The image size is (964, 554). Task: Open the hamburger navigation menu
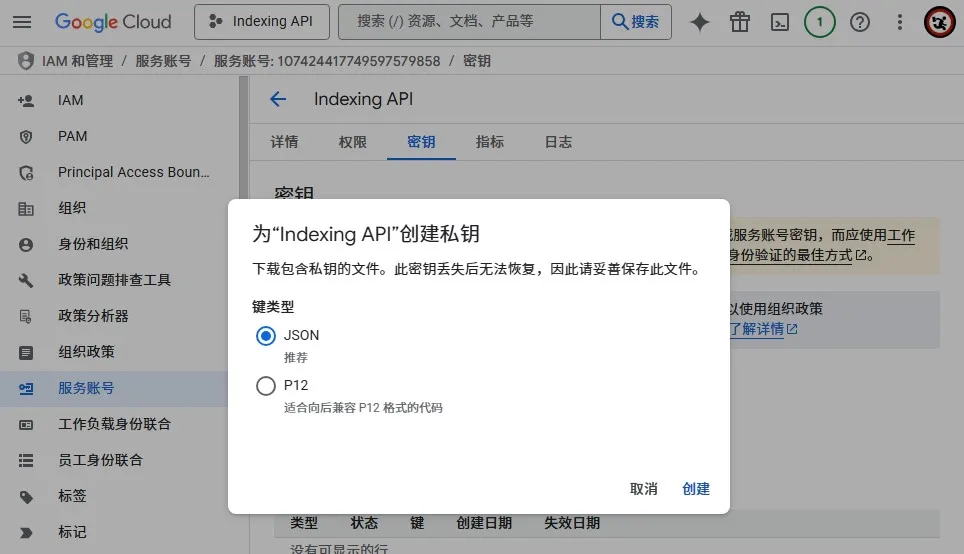pos(22,22)
